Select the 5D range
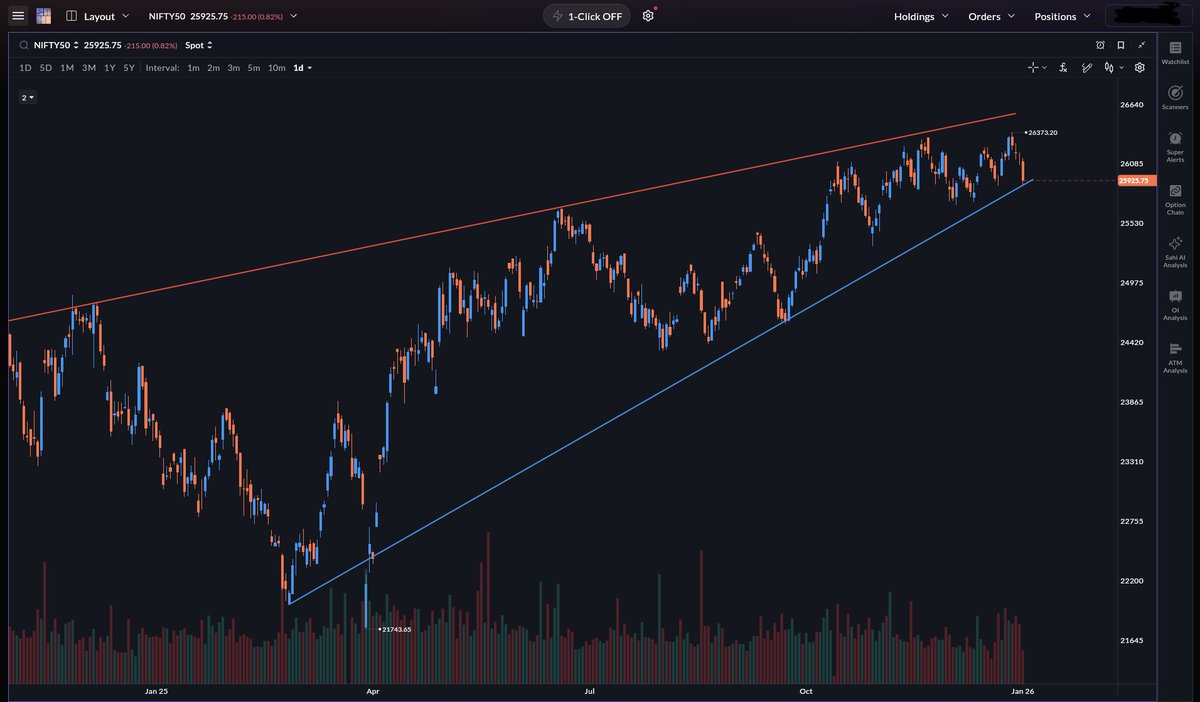Image resolution: width=1200 pixels, height=702 pixels. pos(45,68)
